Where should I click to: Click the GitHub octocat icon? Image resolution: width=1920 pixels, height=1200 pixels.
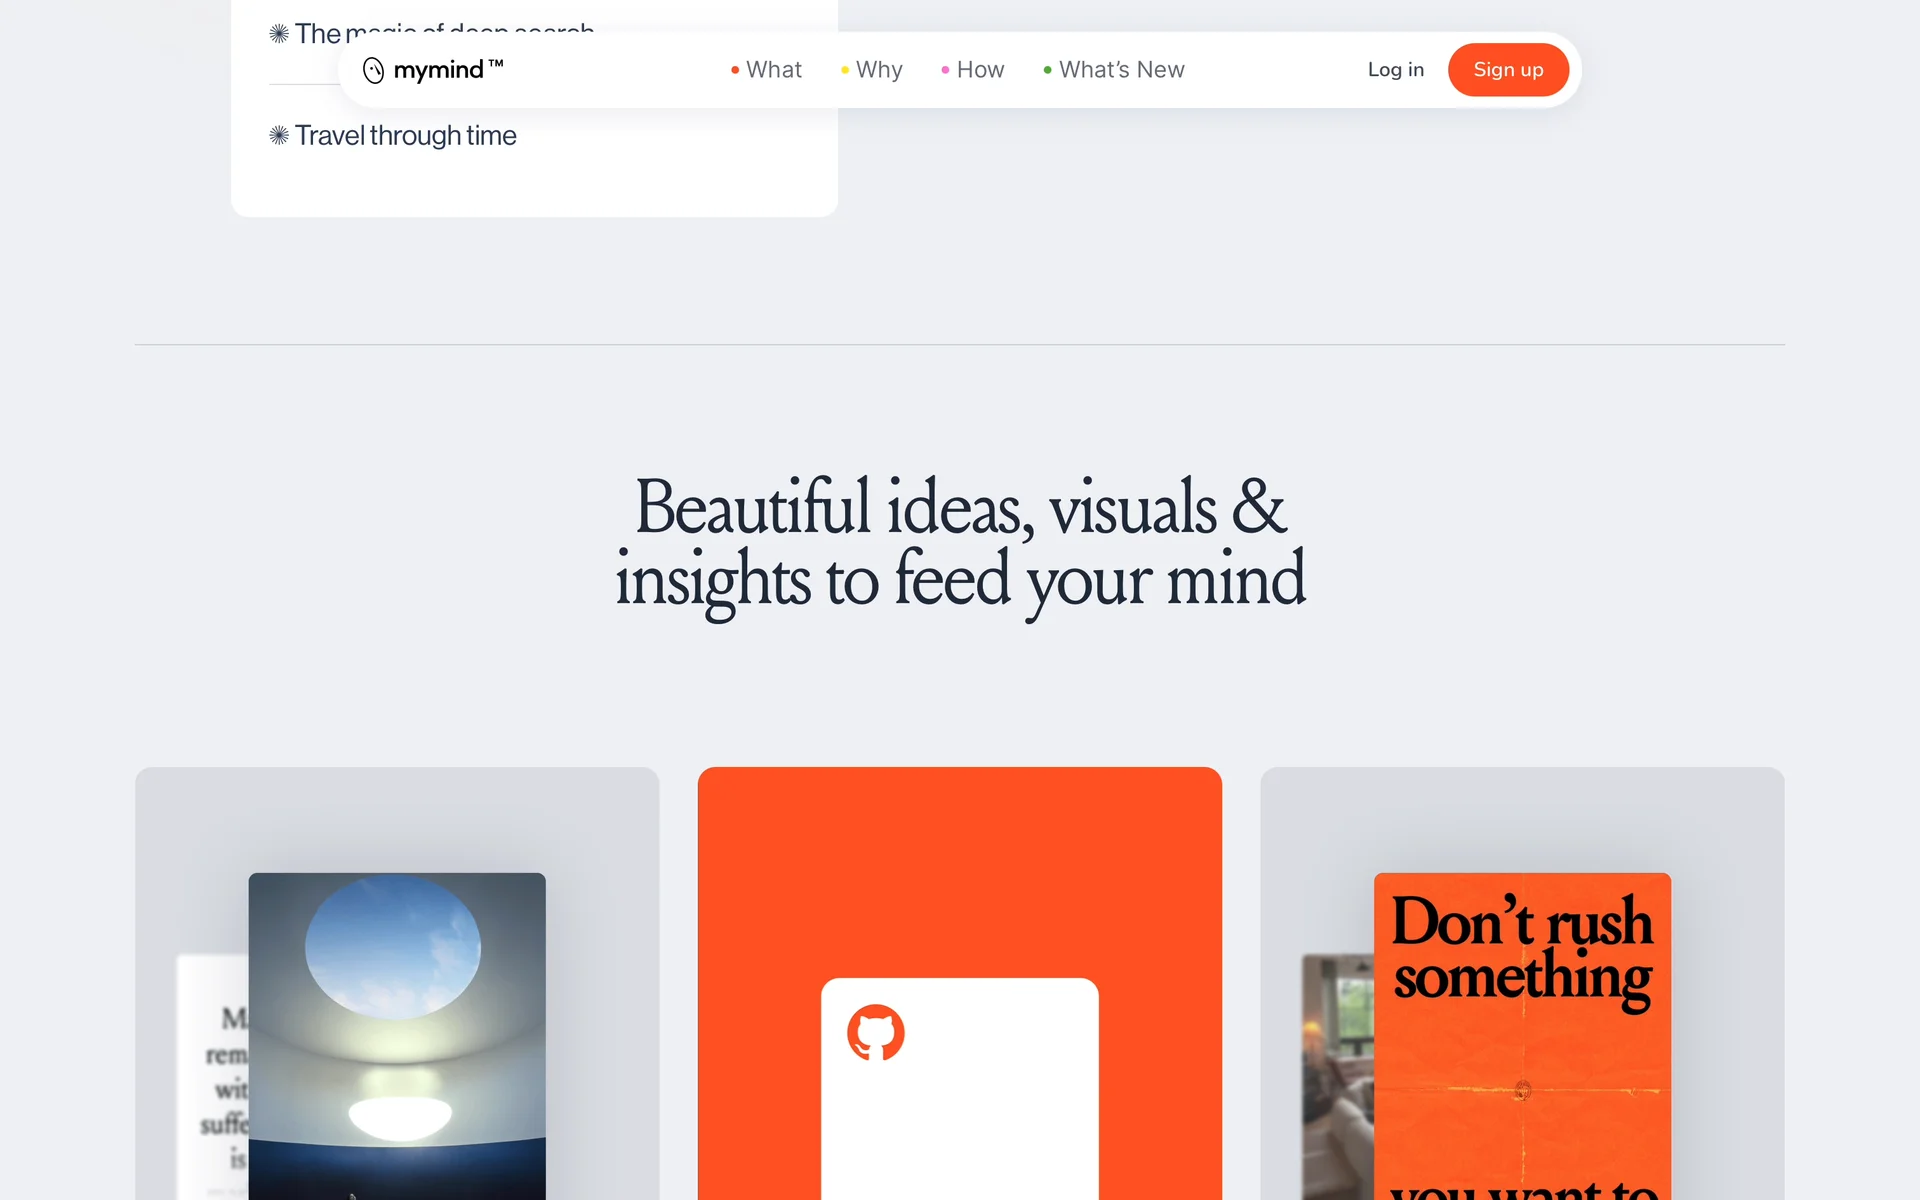876,1033
